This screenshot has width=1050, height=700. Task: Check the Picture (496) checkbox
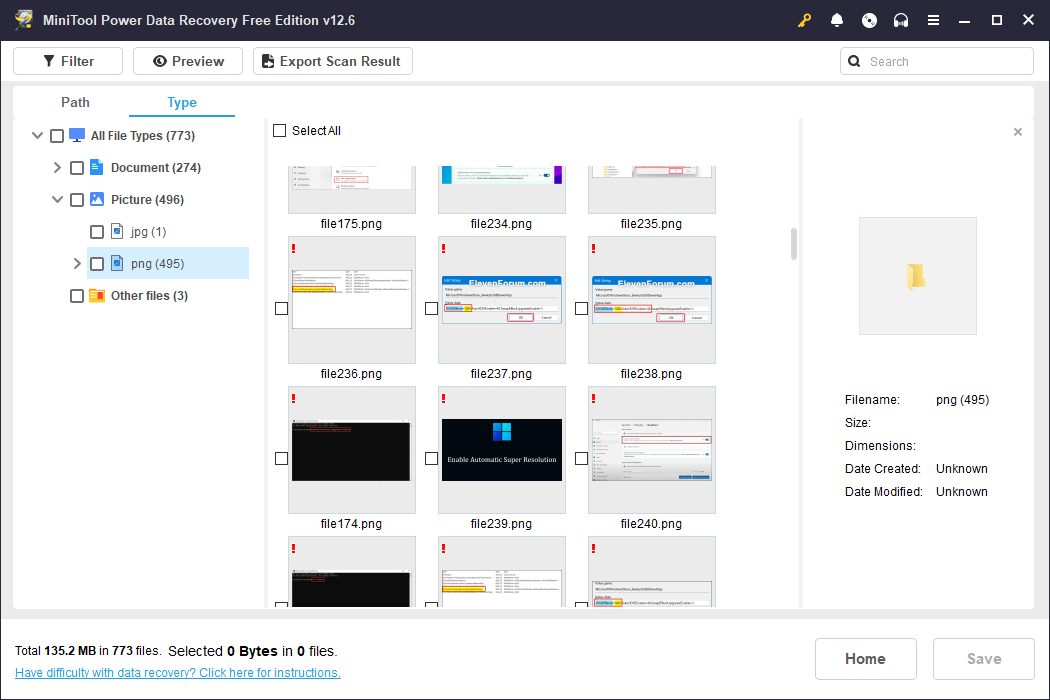(77, 199)
